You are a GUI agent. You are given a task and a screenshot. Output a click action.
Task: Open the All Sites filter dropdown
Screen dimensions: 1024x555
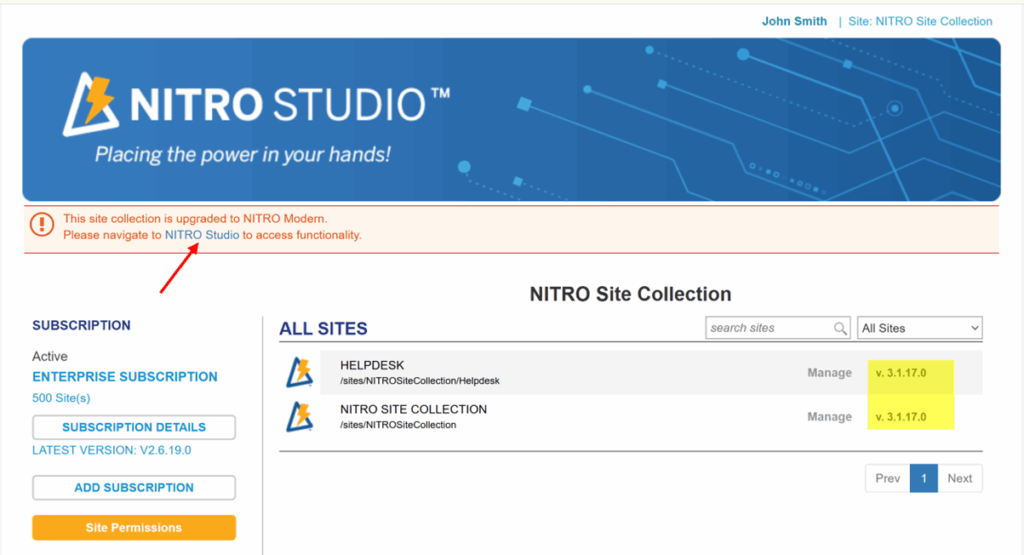[920, 328]
